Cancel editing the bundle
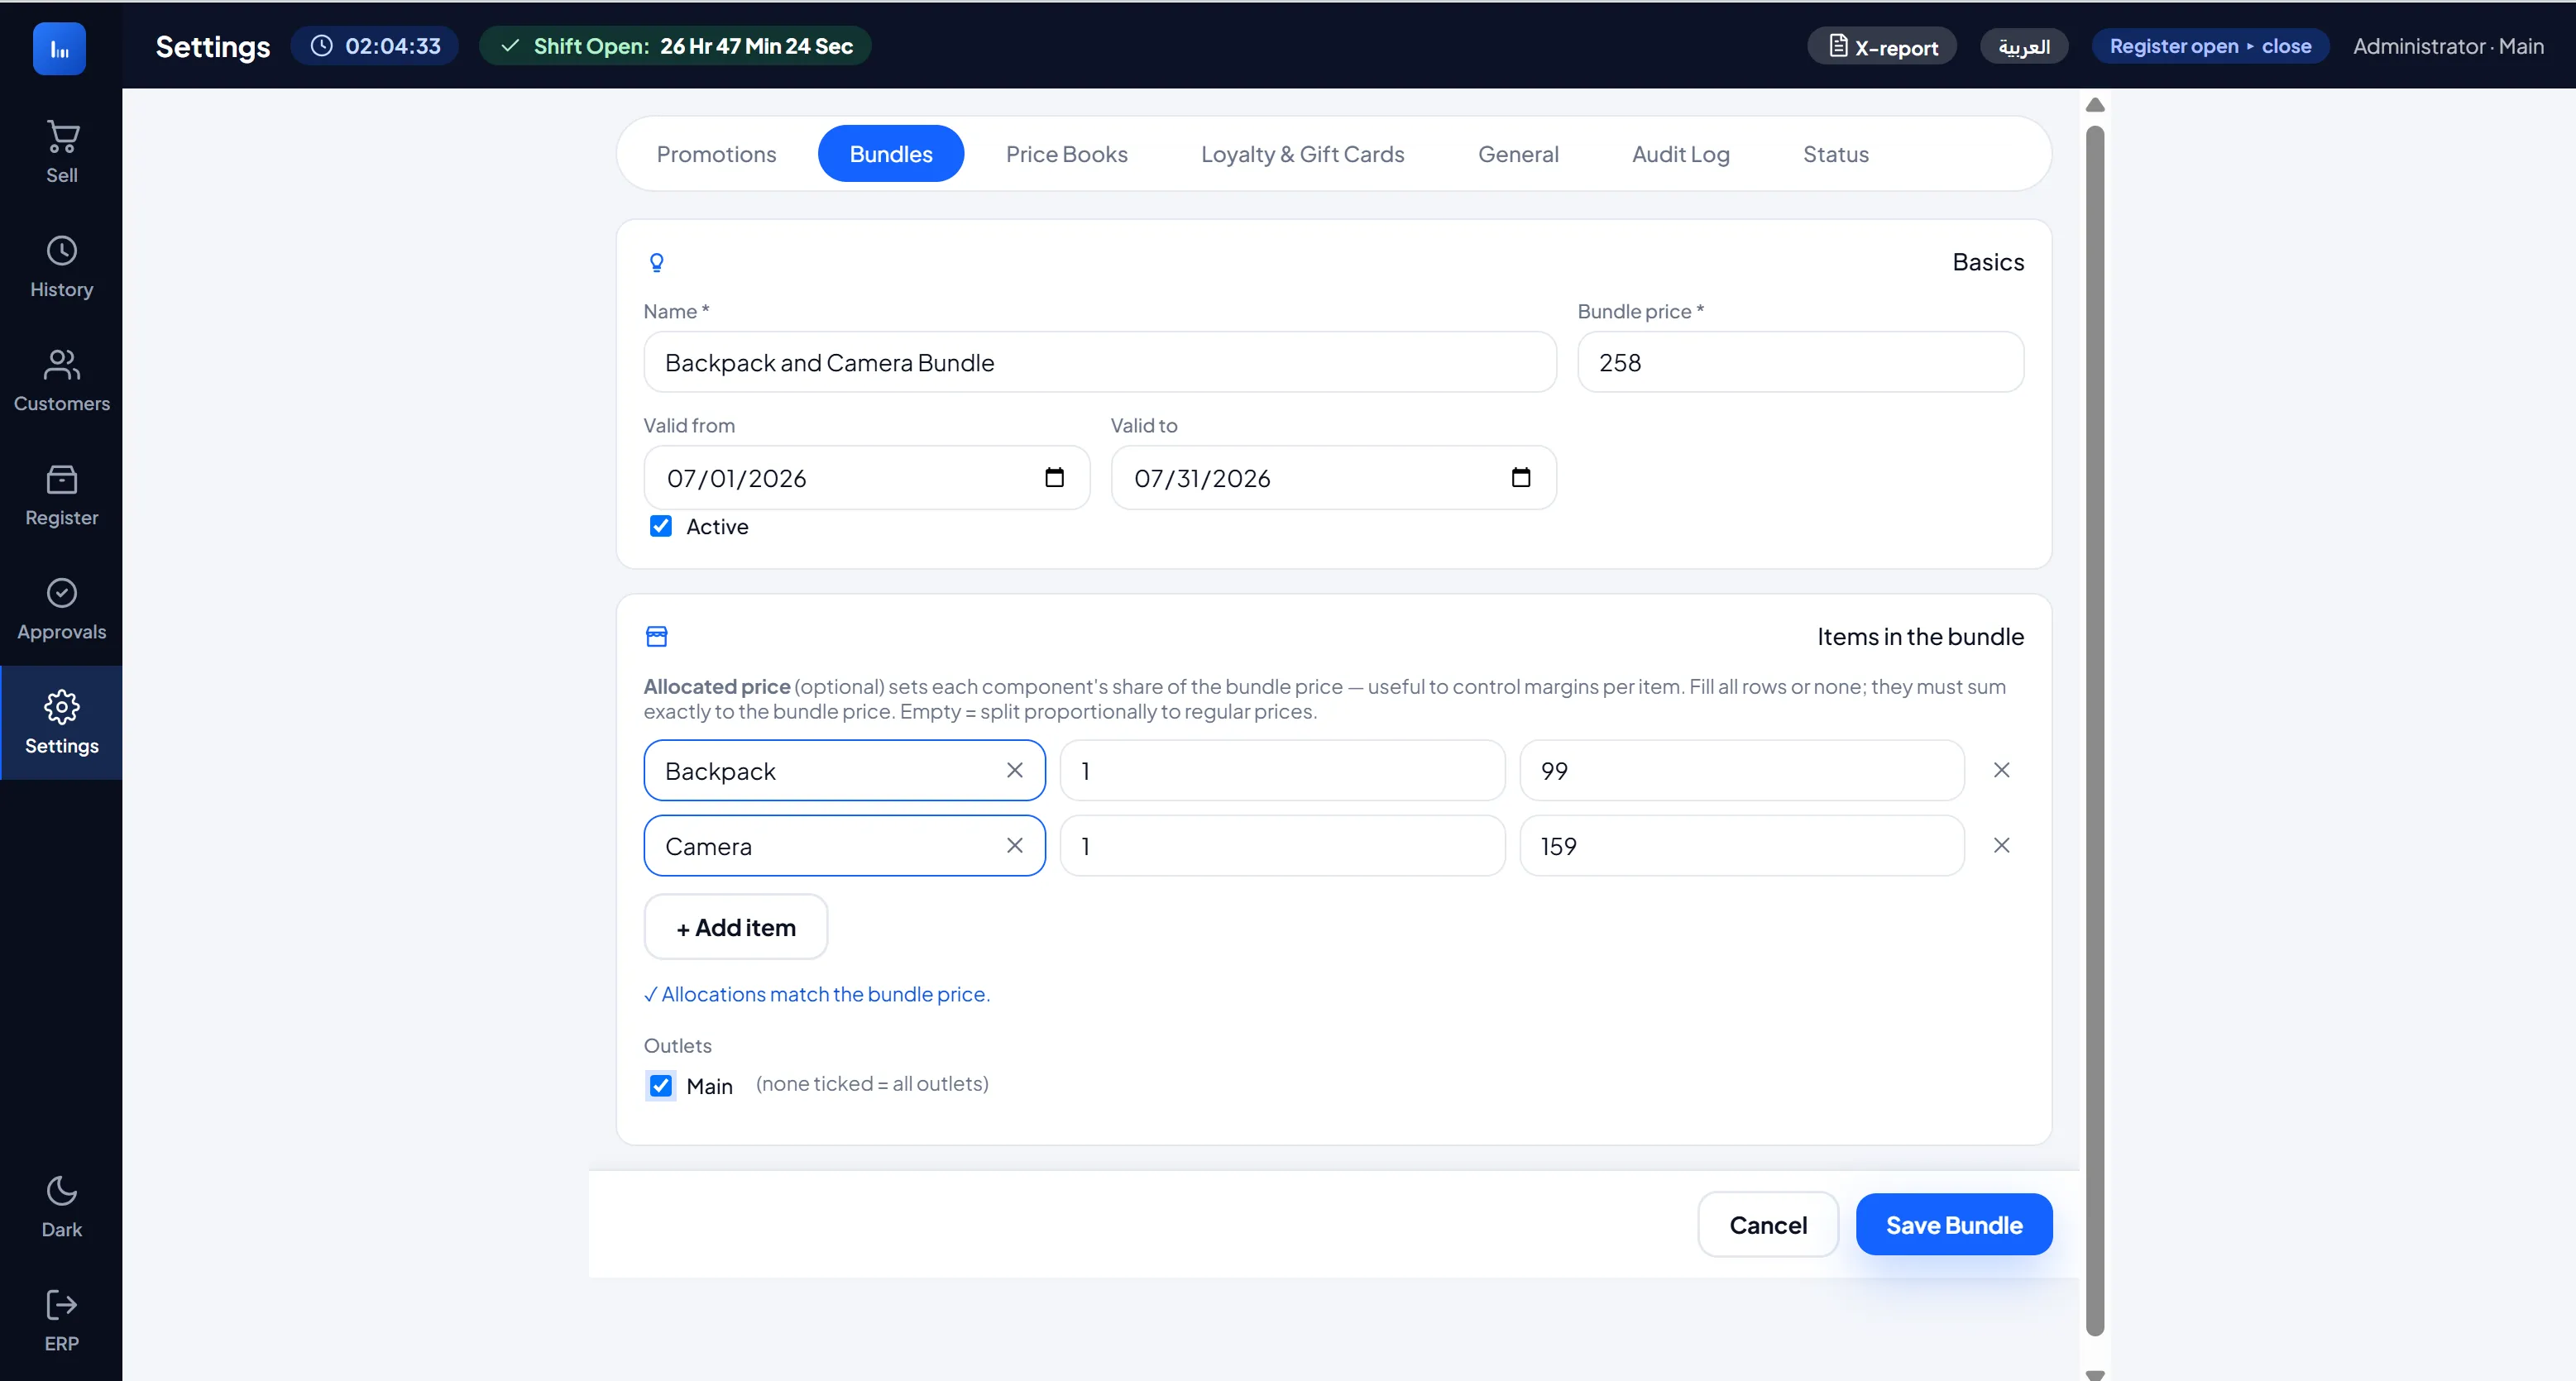The image size is (2576, 1381). 1768,1224
